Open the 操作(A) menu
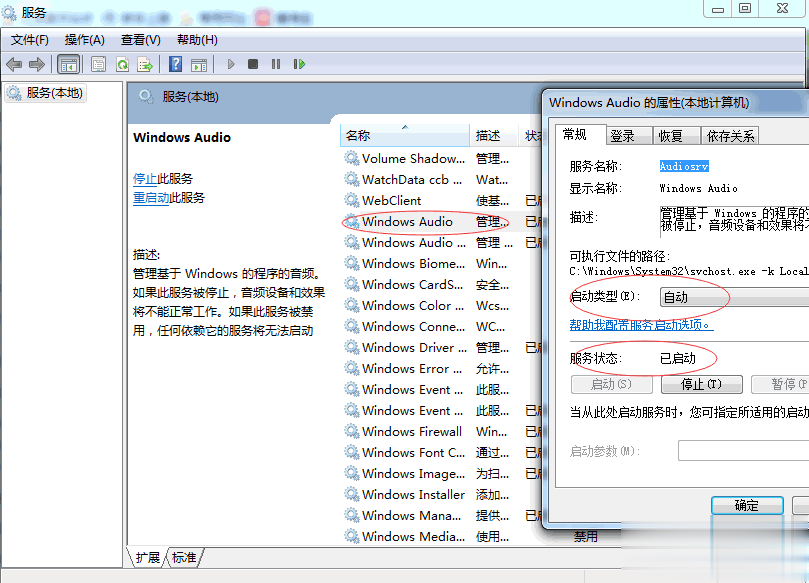809x583 pixels. pyautogui.click(x=85, y=40)
